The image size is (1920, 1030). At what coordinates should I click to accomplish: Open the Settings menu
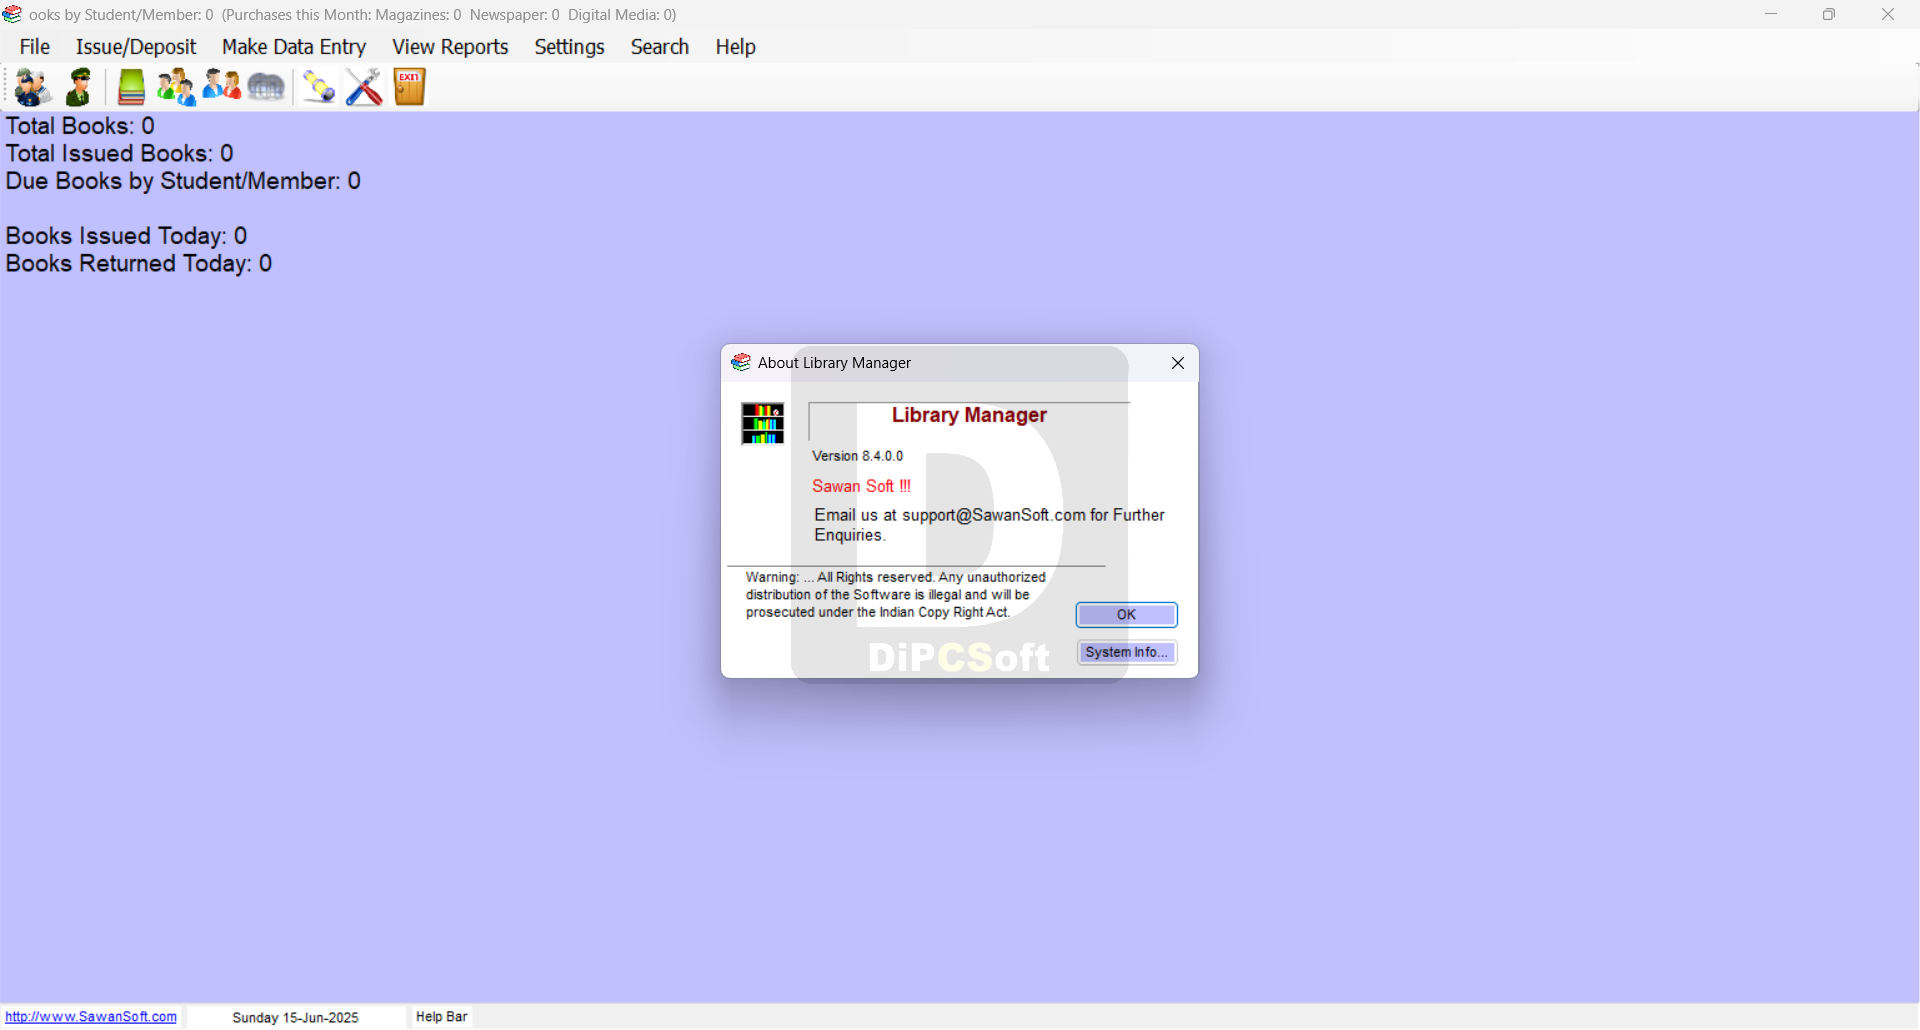pos(569,47)
